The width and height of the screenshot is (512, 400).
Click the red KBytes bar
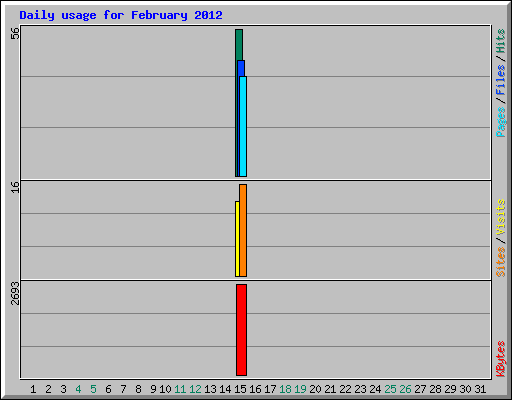coord(242,330)
